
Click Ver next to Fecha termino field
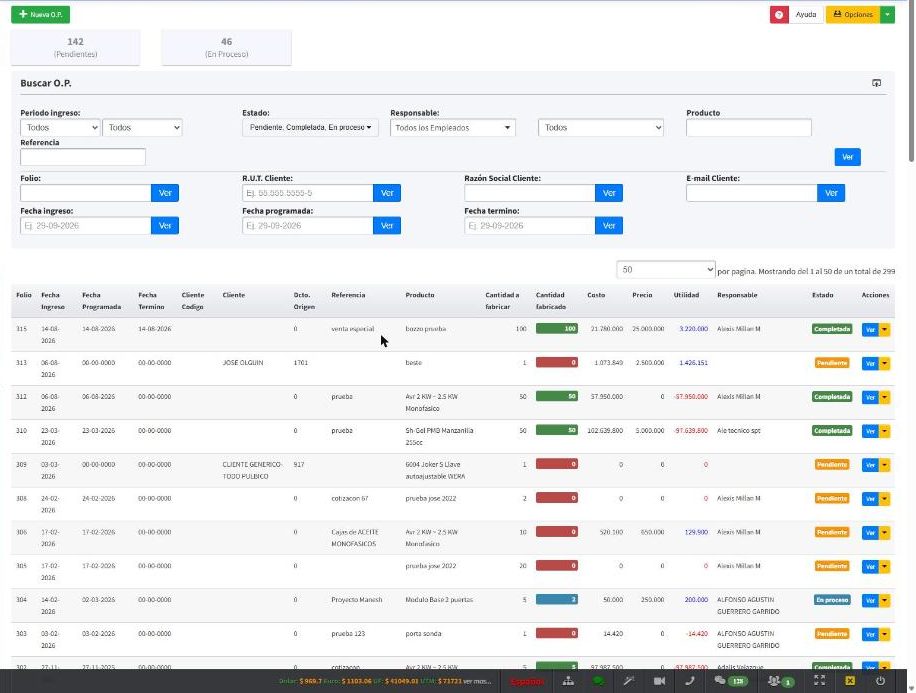click(x=609, y=226)
